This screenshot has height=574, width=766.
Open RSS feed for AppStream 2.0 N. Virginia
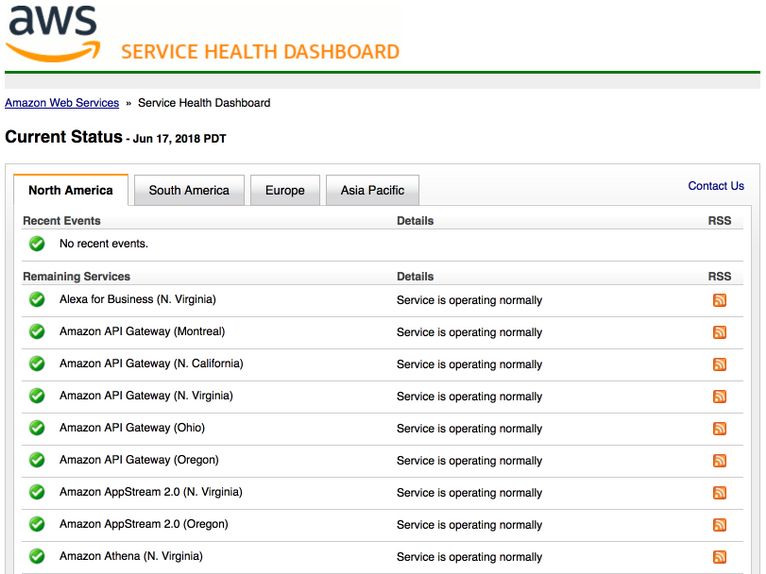(x=719, y=492)
